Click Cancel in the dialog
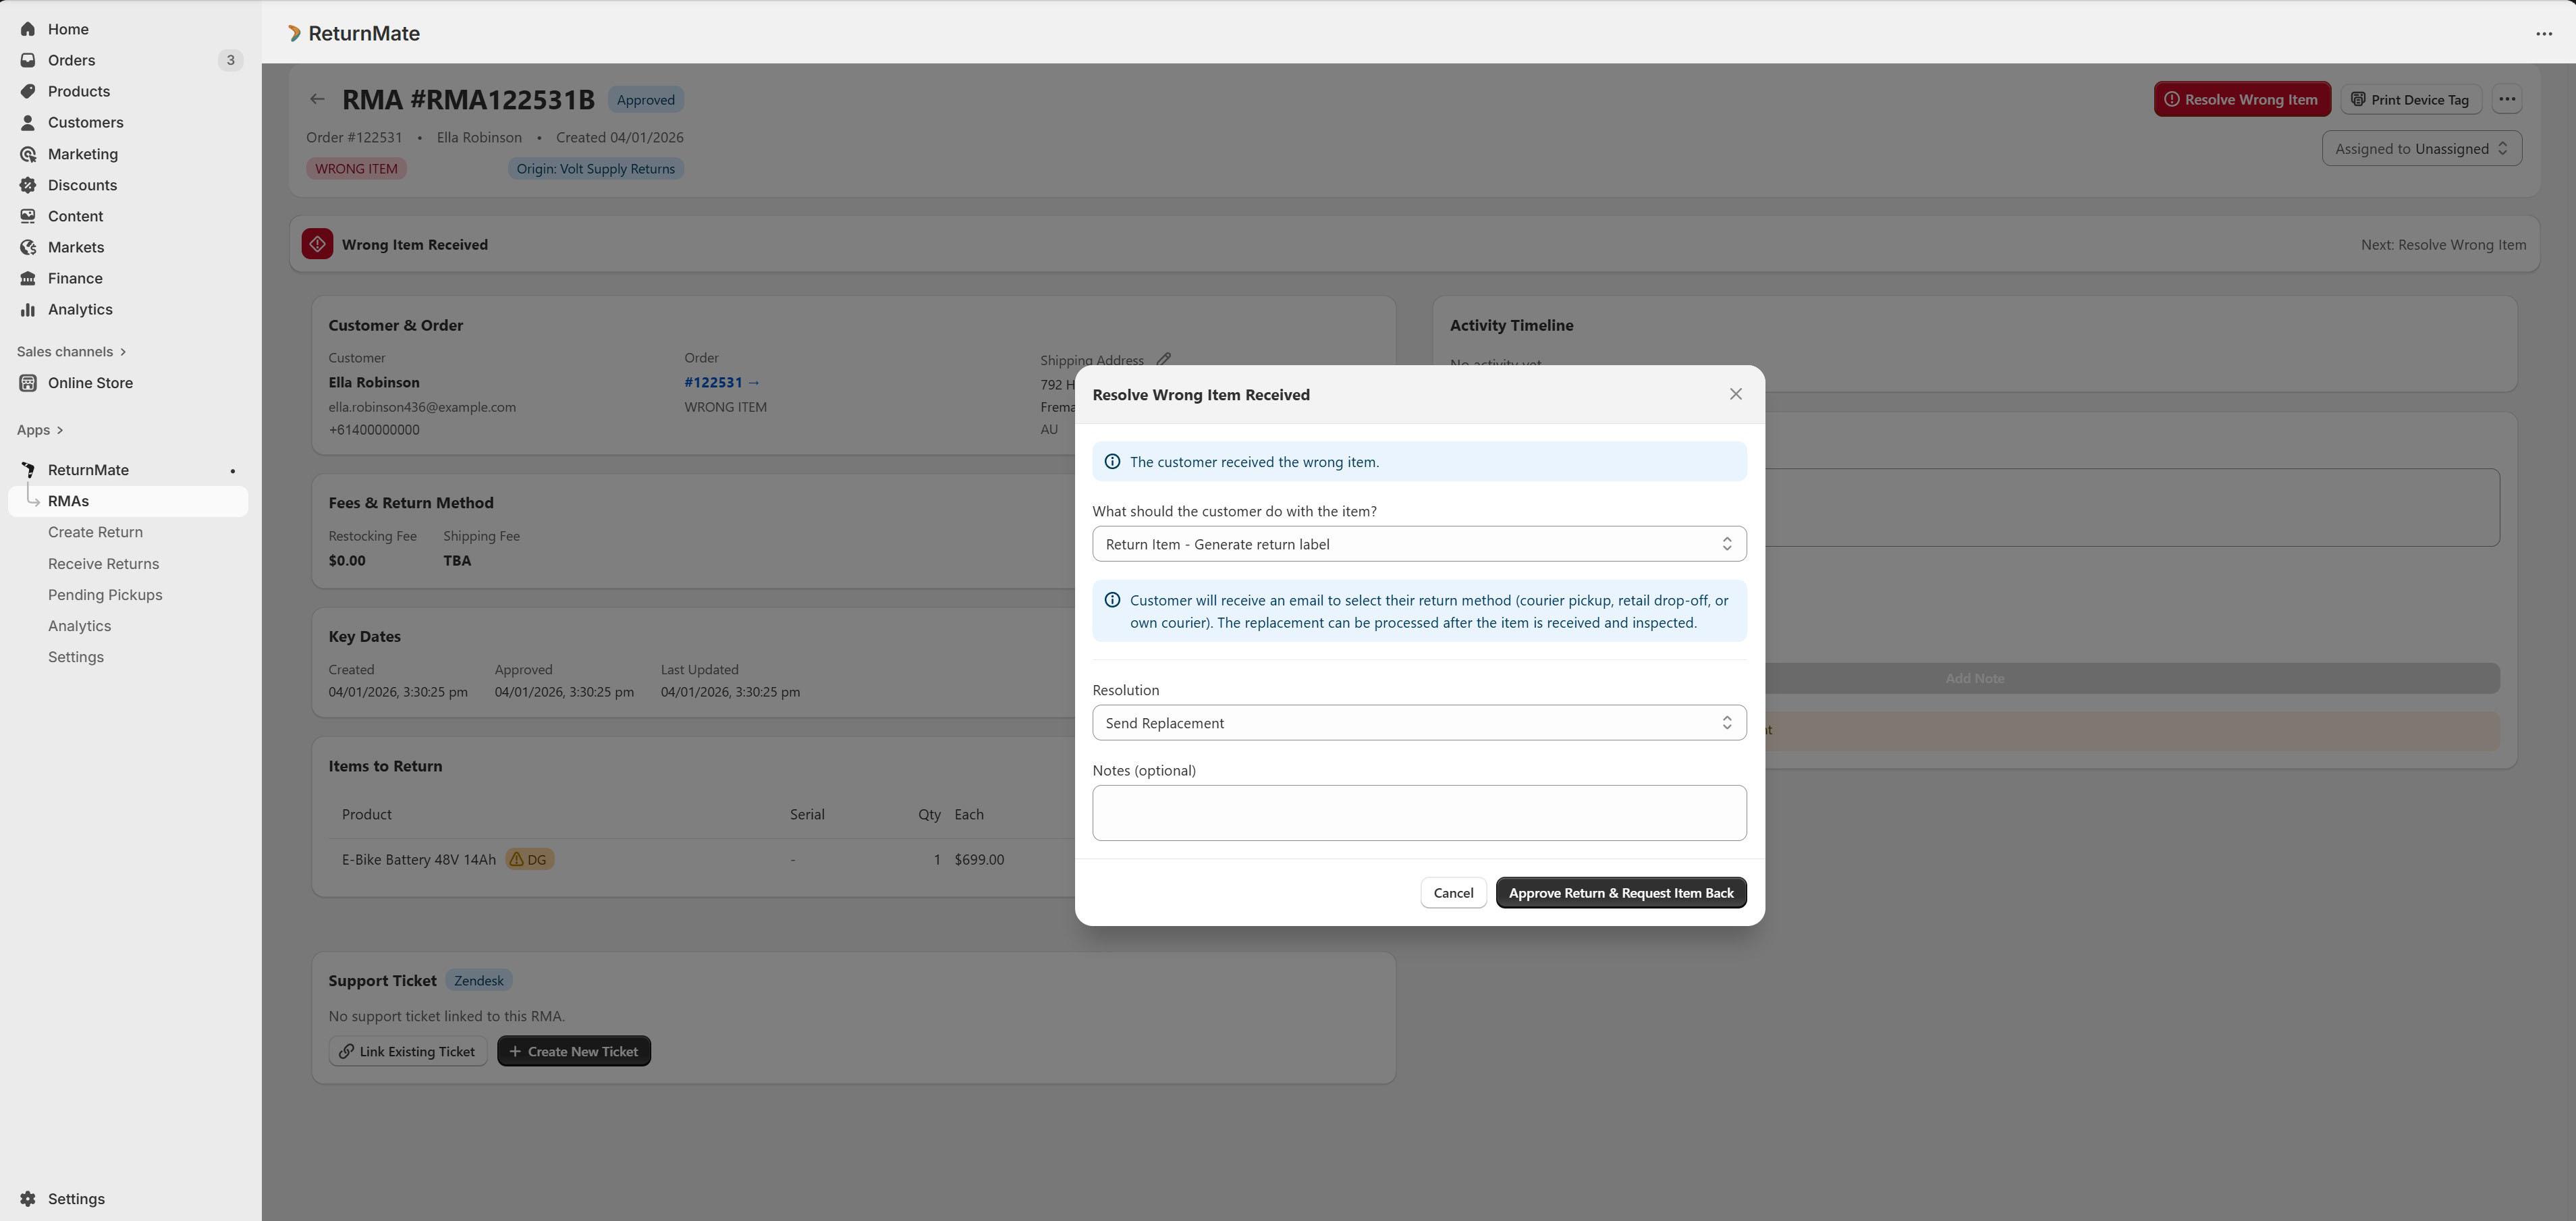The image size is (2576, 1221). click(1453, 893)
